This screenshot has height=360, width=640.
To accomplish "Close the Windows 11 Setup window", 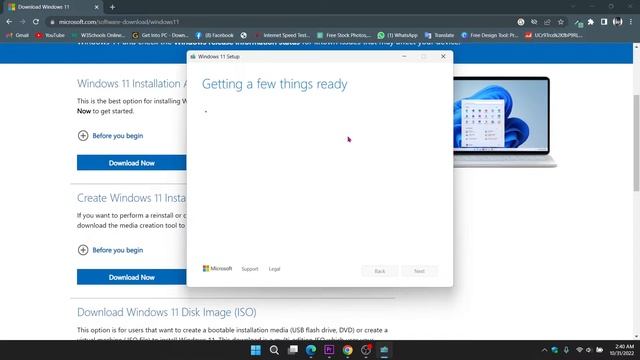I will pyautogui.click(x=443, y=56).
